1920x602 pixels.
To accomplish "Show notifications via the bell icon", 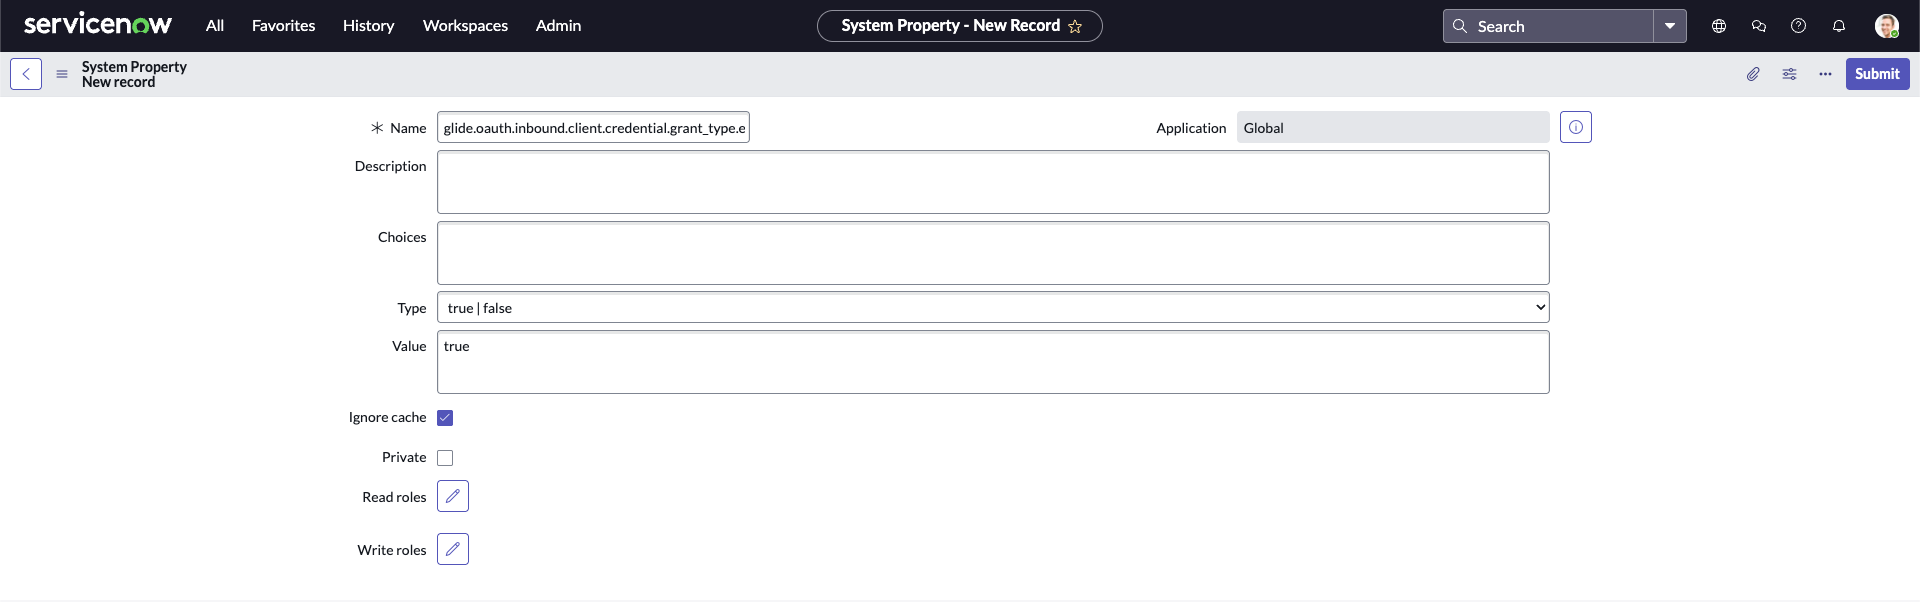I will click(x=1839, y=26).
